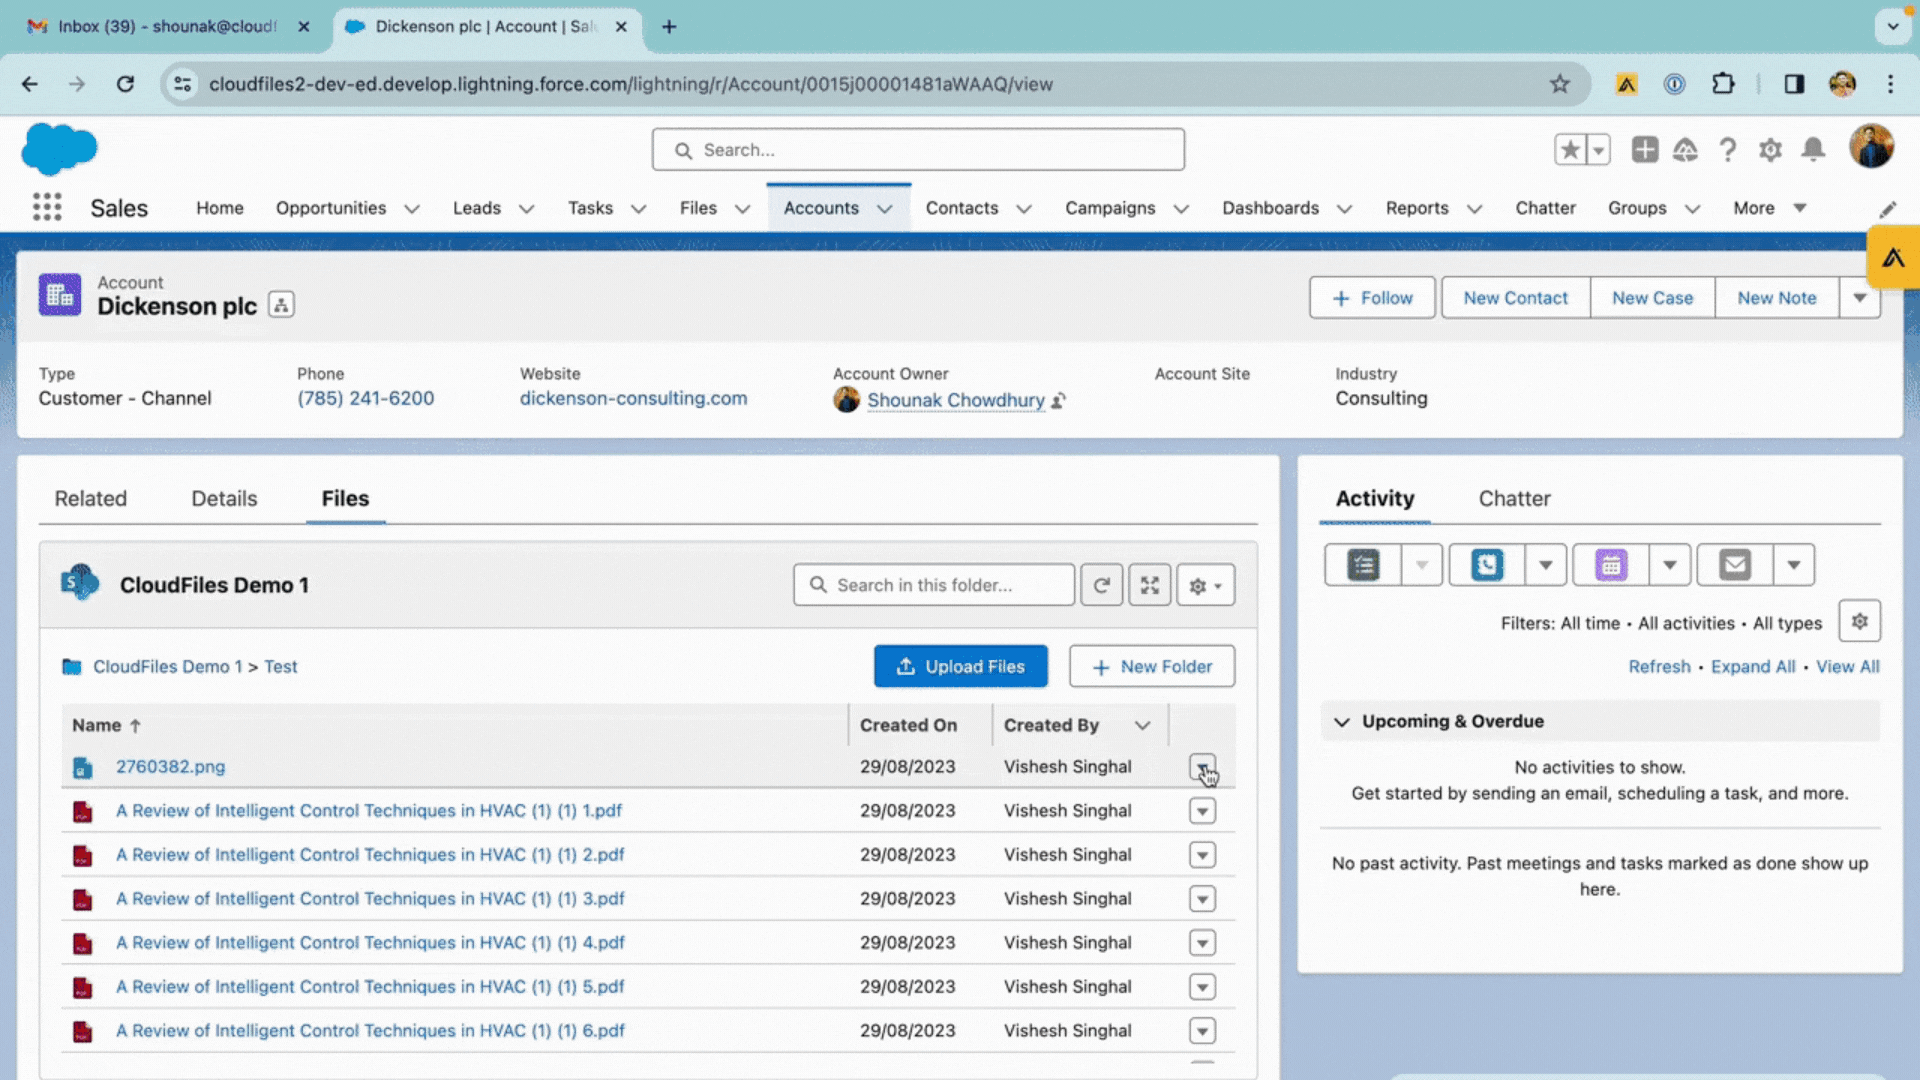Switch to the Chatter tab
The height and width of the screenshot is (1080, 1920).
pos(1514,498)
